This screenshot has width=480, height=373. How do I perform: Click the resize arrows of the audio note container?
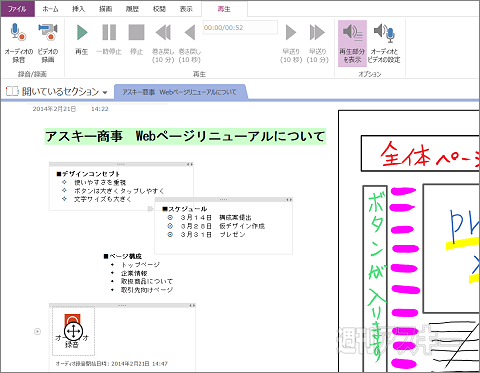[x=192, y=306]
